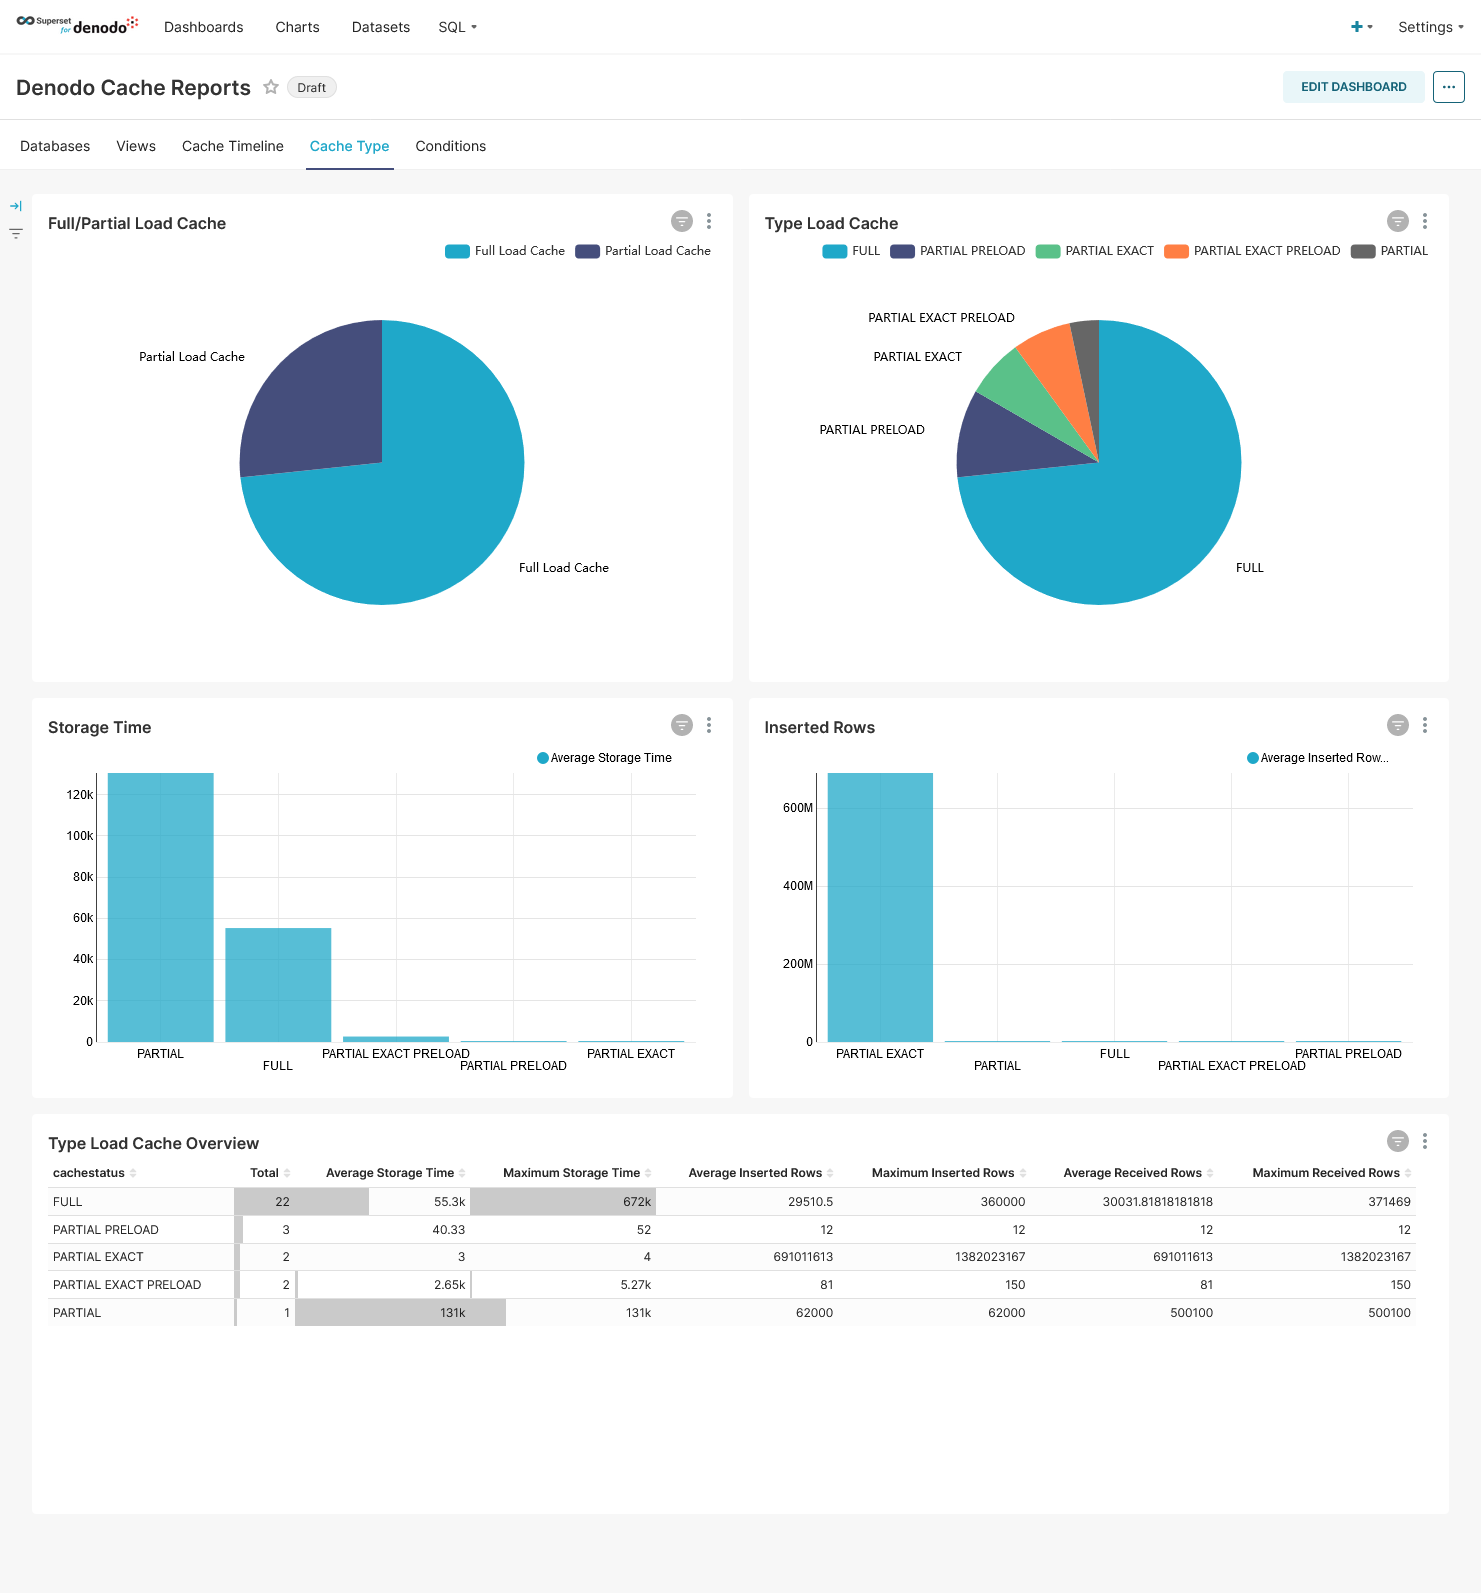Viewport: 1481px width, 1593px height.
Task: Show applied filters on Type Load Cache Overview
Action: tap(1398, 1141)
